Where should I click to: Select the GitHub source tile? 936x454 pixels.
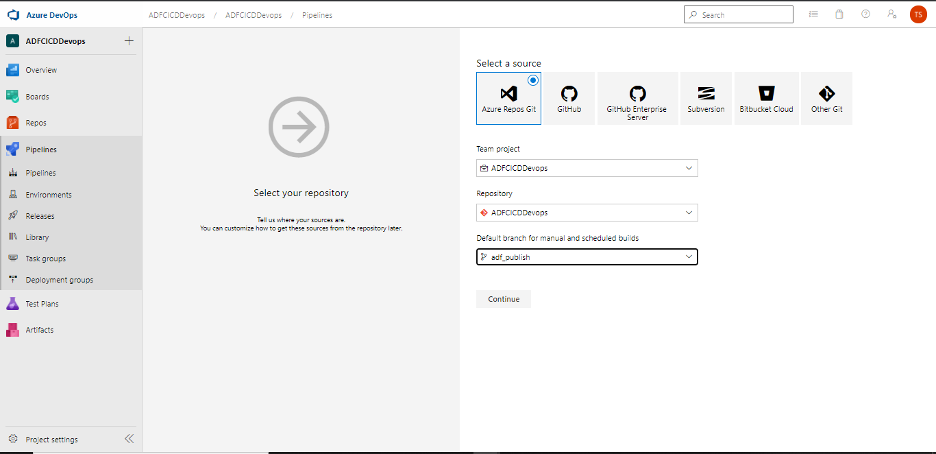569,98
